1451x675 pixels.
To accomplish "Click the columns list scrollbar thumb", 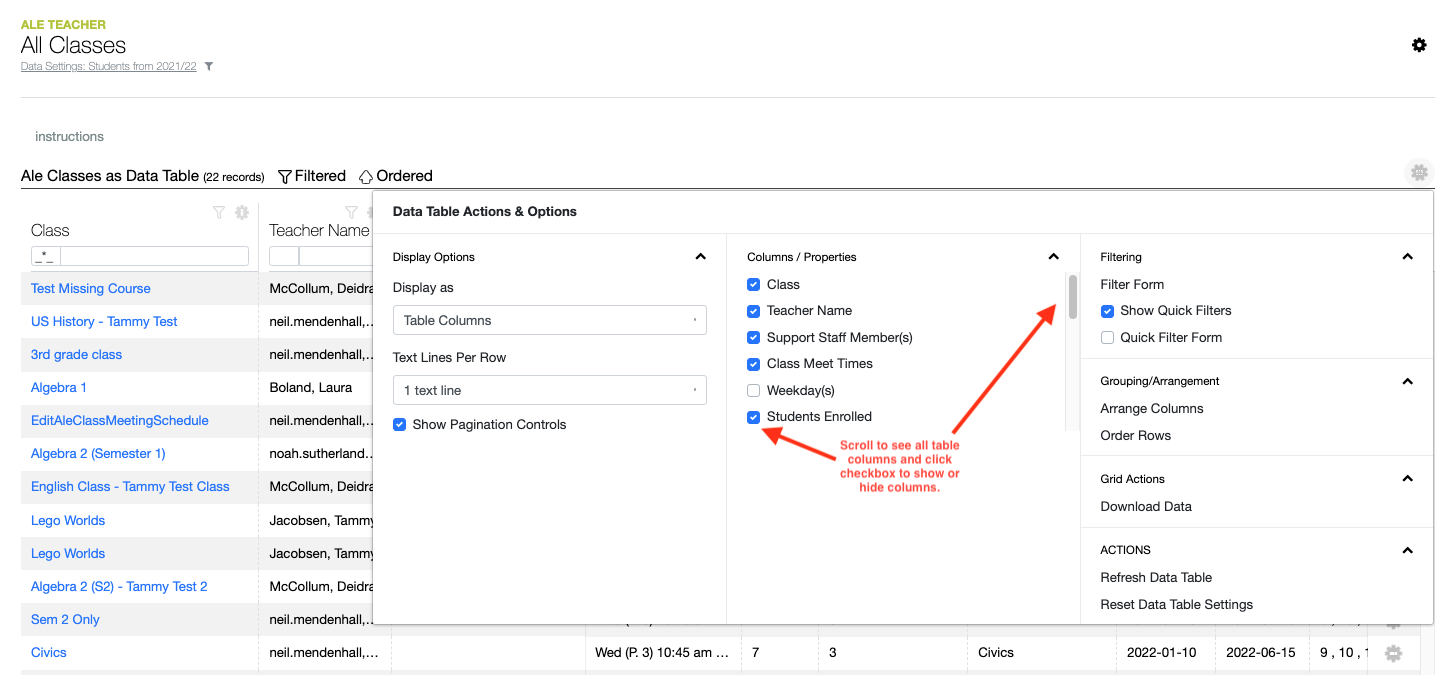I will click(x=1072, y=296).
